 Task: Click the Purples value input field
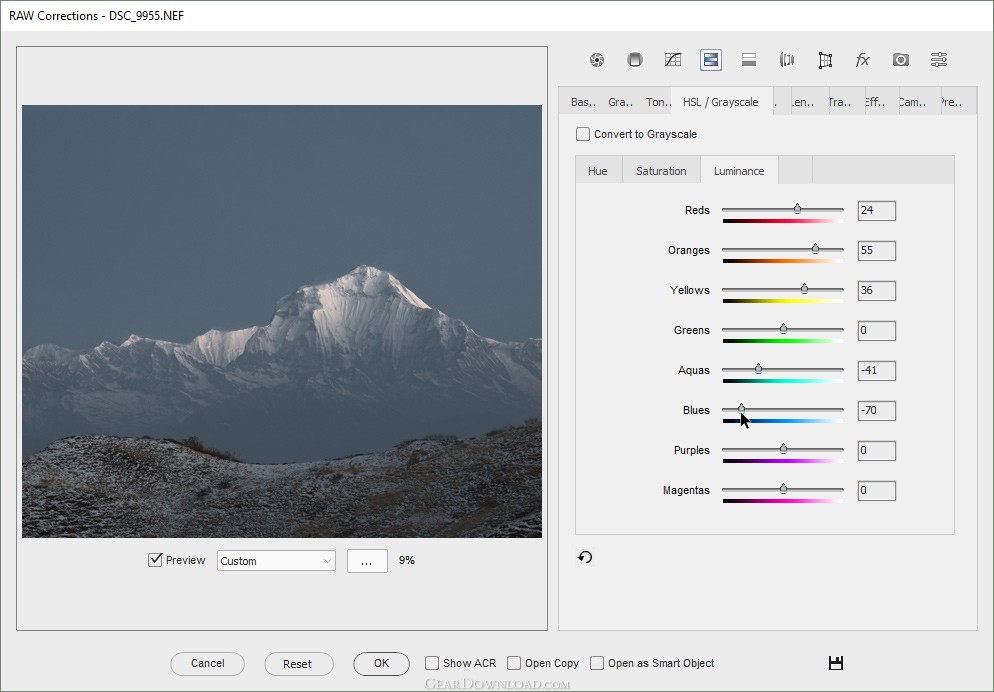877,451
